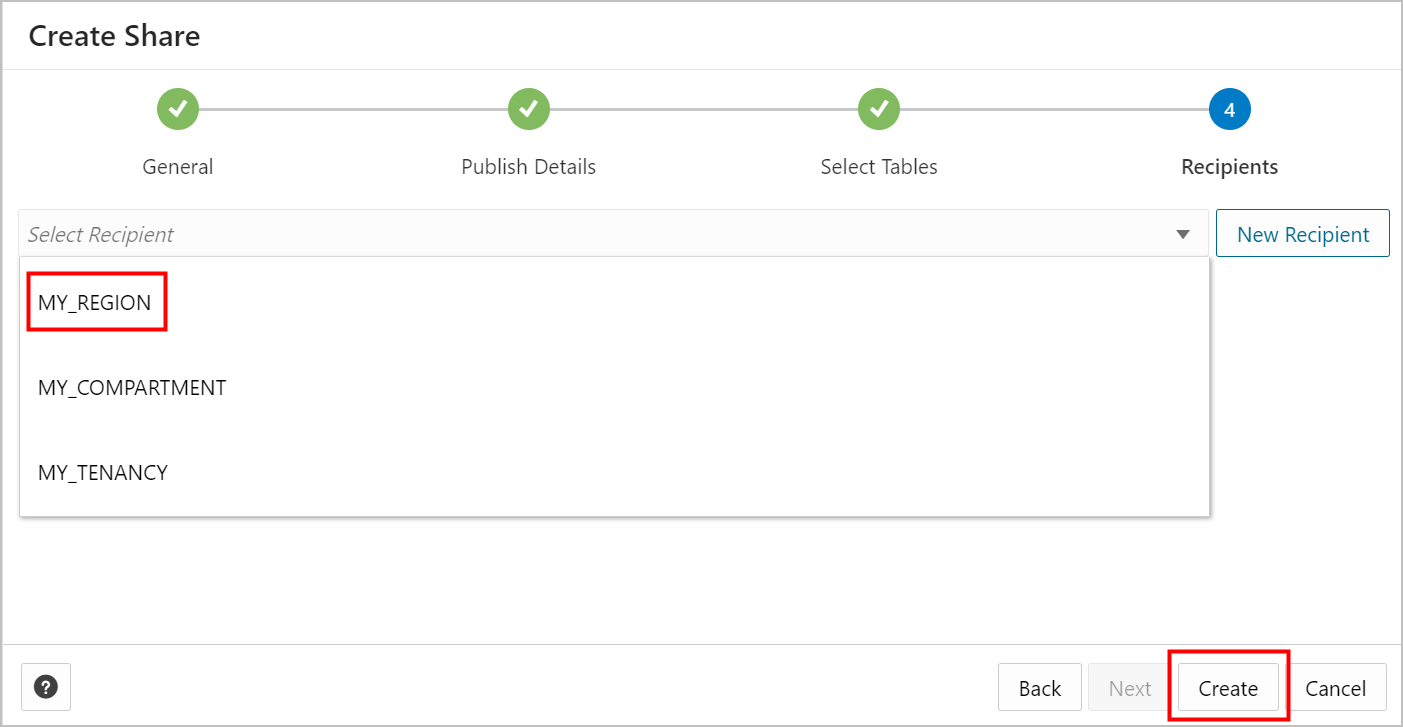
Task: Pick MY_TENANCY from the recipient options
Action: click(103, 472)
